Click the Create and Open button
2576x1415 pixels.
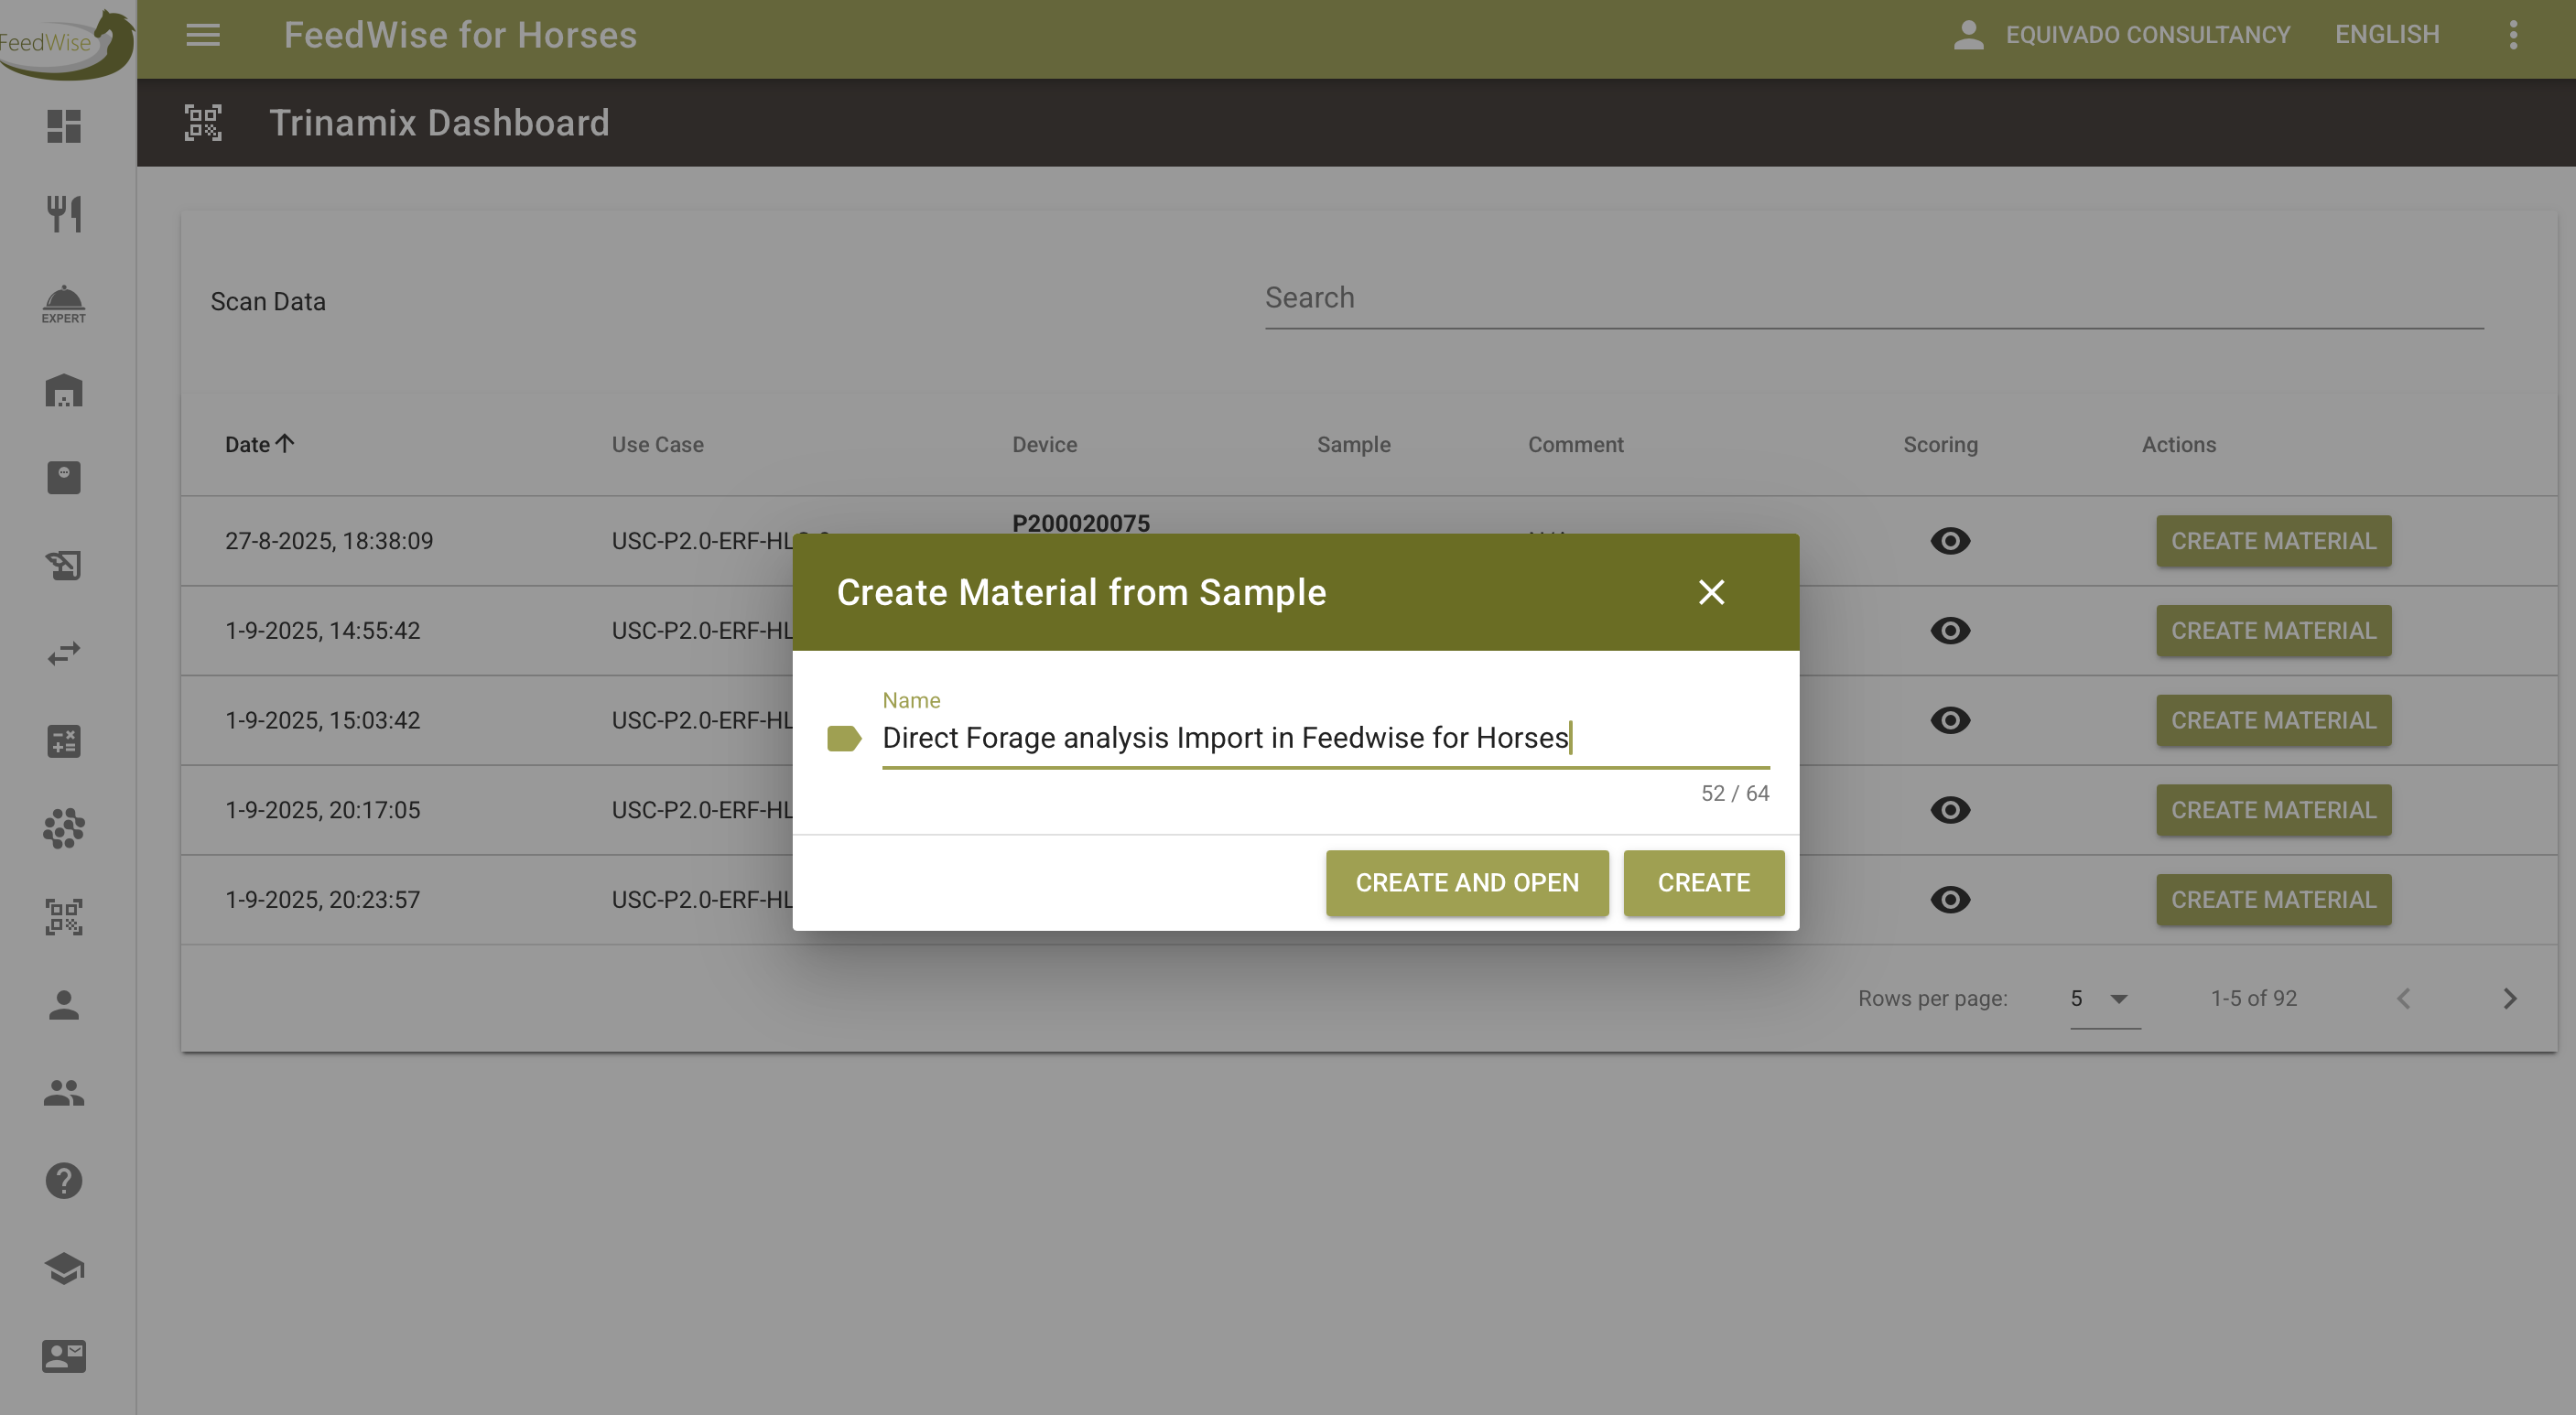point(1466,883)
